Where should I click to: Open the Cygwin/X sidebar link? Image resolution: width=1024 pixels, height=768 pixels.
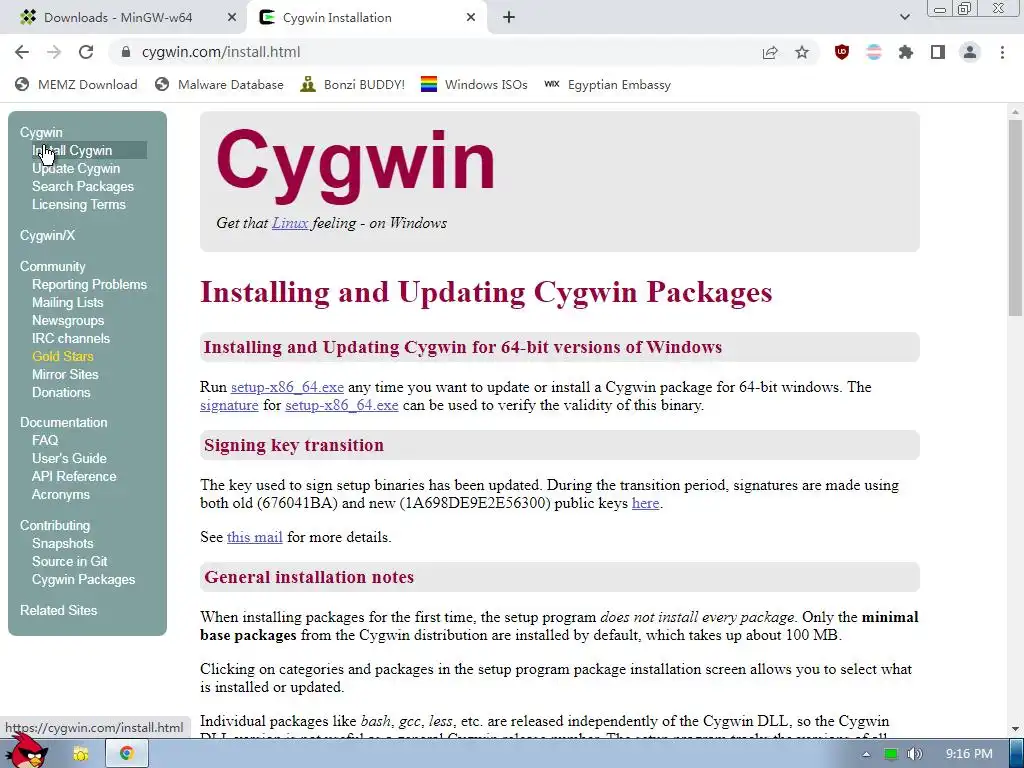coord(47,235)
